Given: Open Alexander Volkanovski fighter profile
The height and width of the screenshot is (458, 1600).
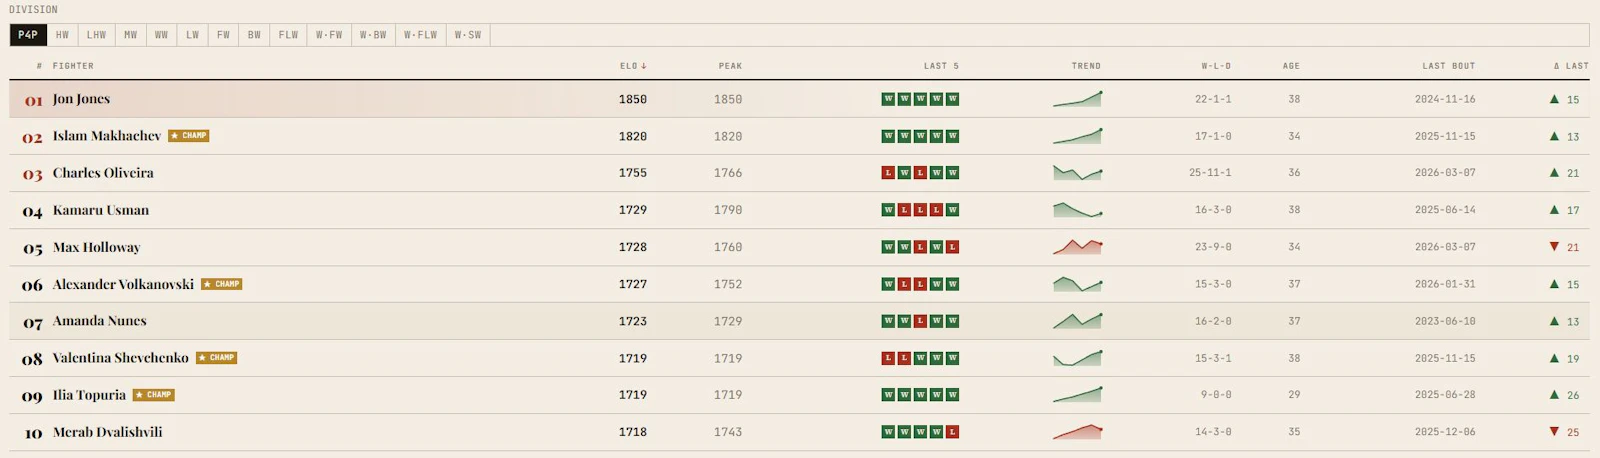Looking at the screenshot, I should click(x=123, y=284).
